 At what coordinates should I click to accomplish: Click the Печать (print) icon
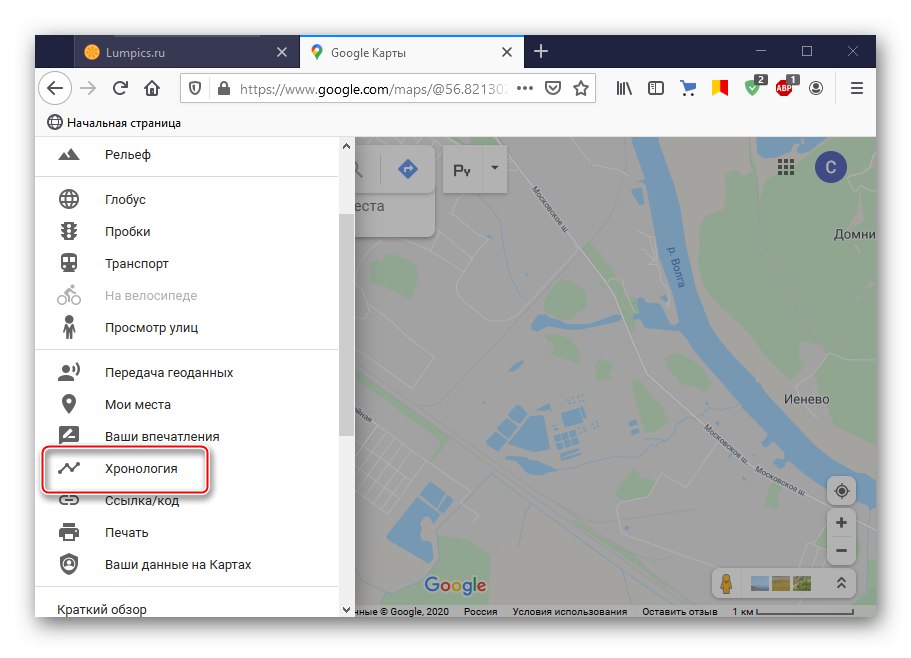[x=70, y=532]
